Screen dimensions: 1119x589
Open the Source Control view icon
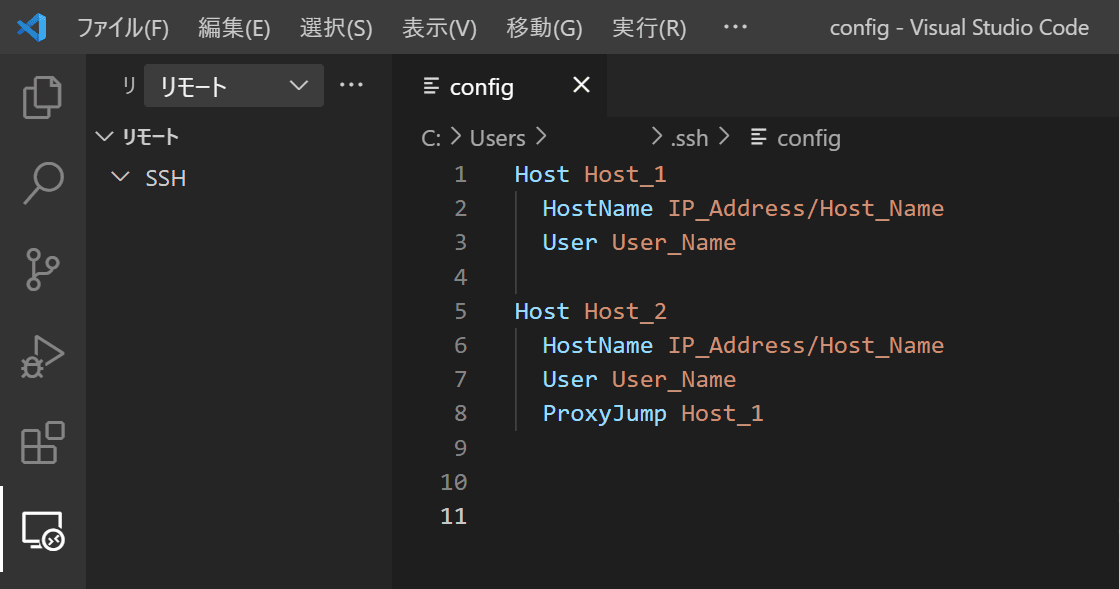42,269
